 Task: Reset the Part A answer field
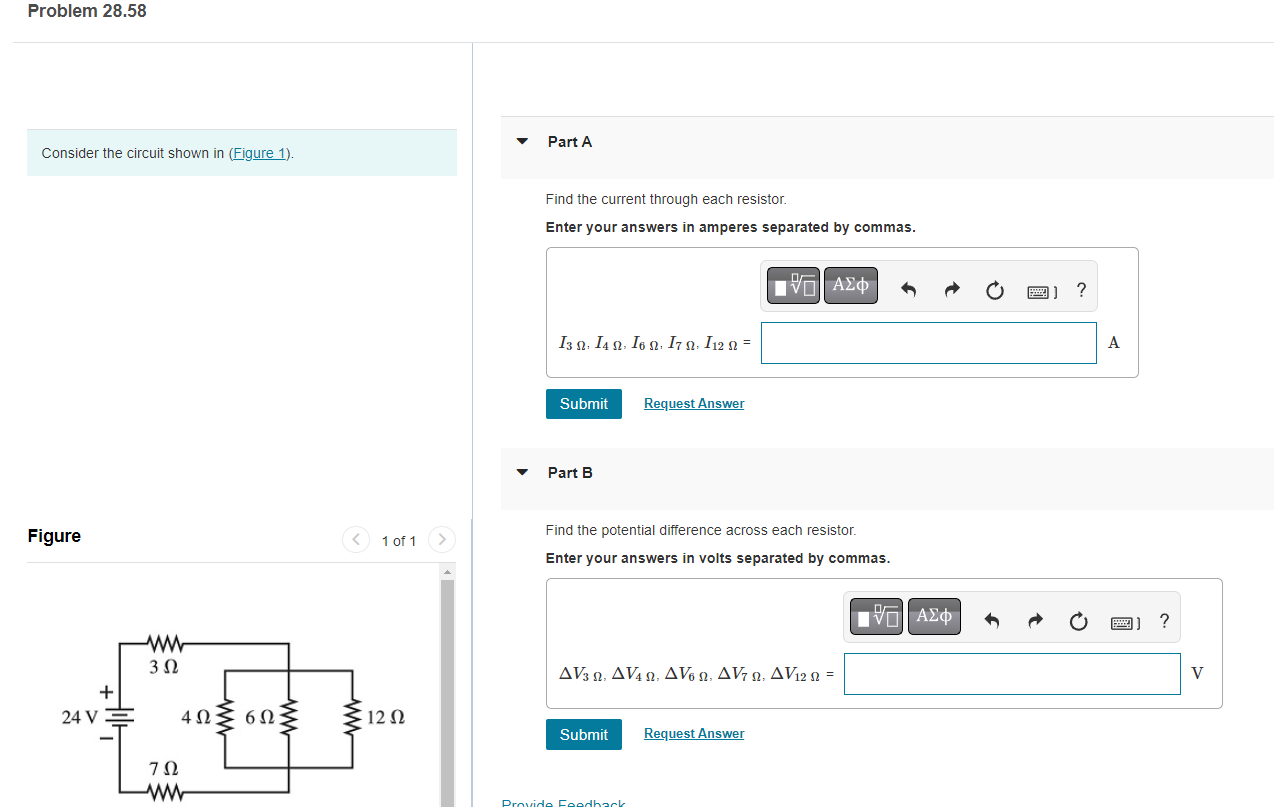coord(994,290)
